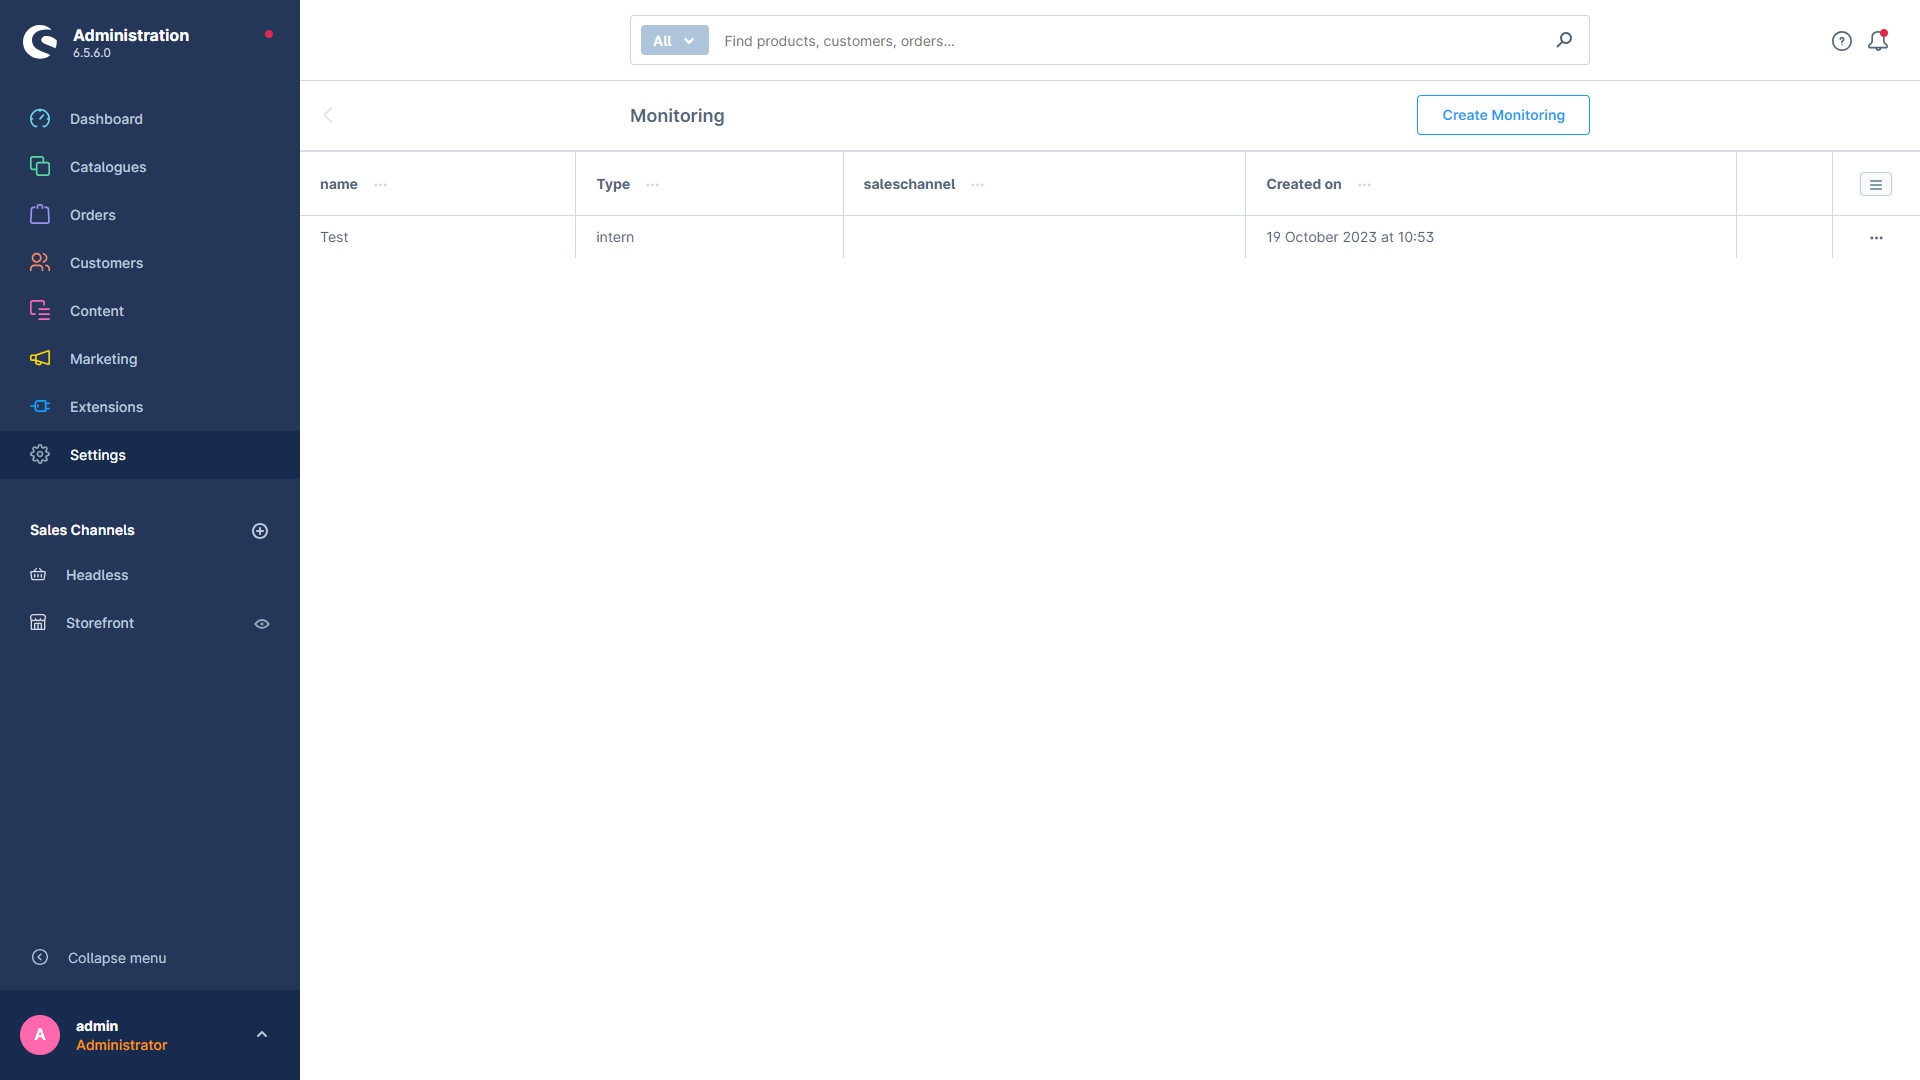Click the Catalogues icon in sidebar

pyautogui.click(x=40, y=166)
